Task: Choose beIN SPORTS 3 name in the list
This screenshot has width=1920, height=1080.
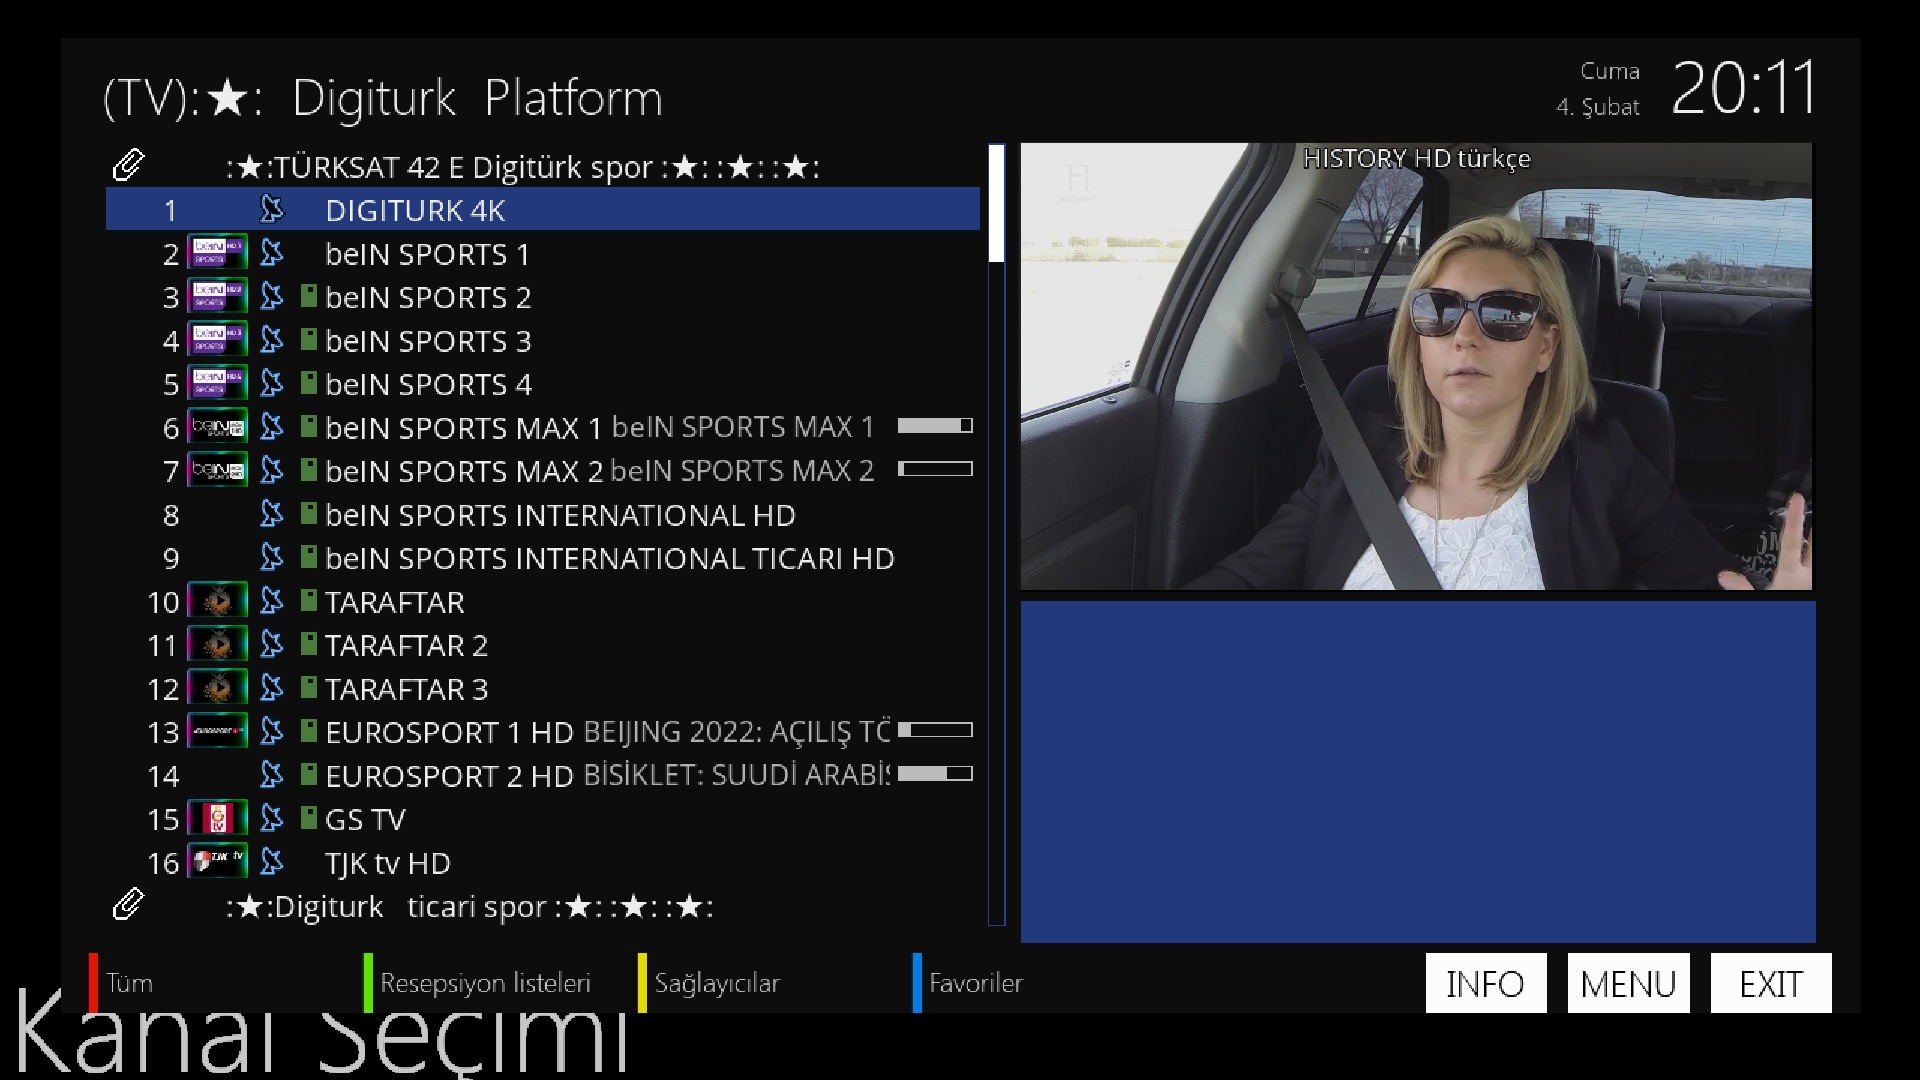Action: 428,341
